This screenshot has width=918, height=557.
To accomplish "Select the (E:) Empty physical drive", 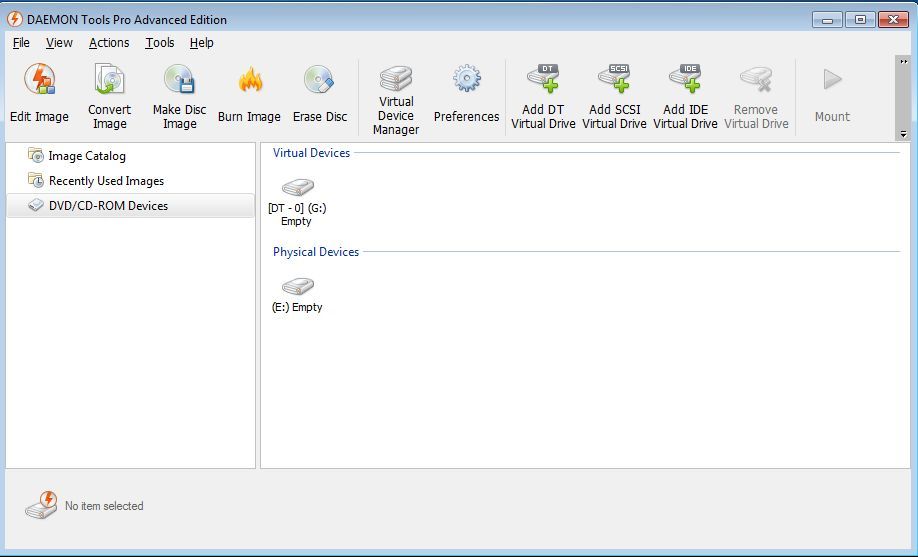I will 297,295.
